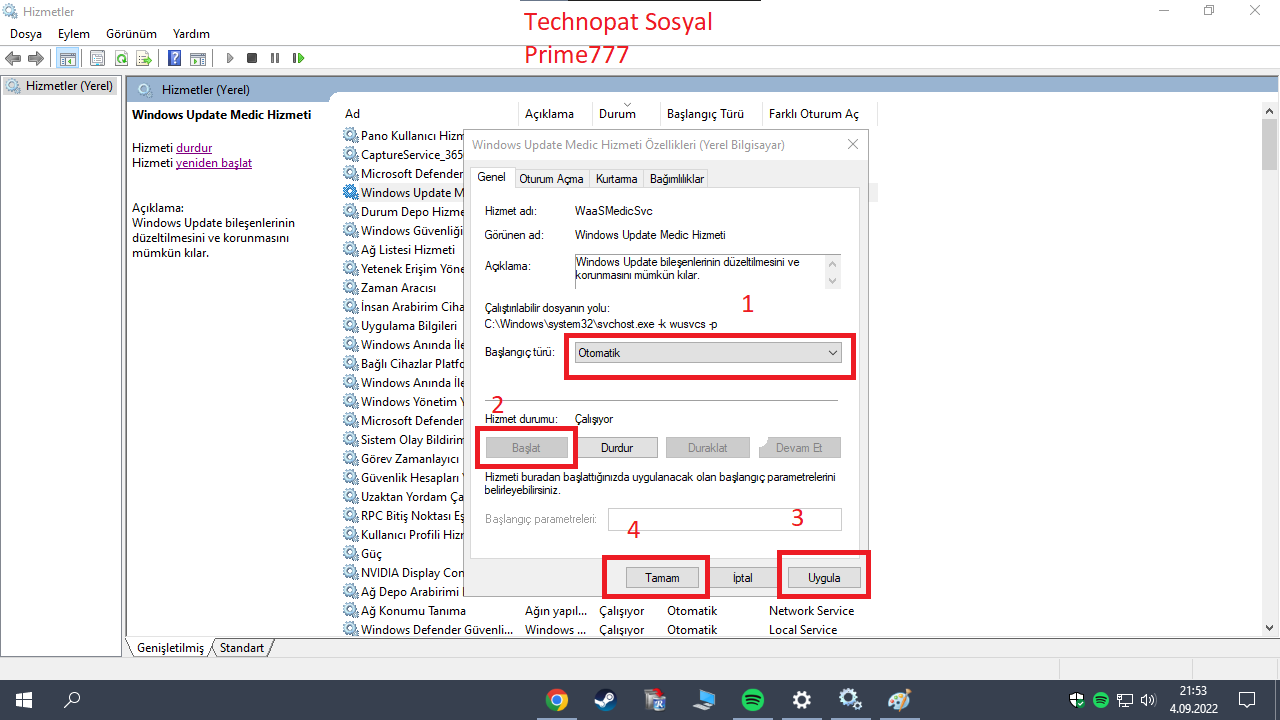Click the Forward arrow in the toolbar

click(36, 58)
